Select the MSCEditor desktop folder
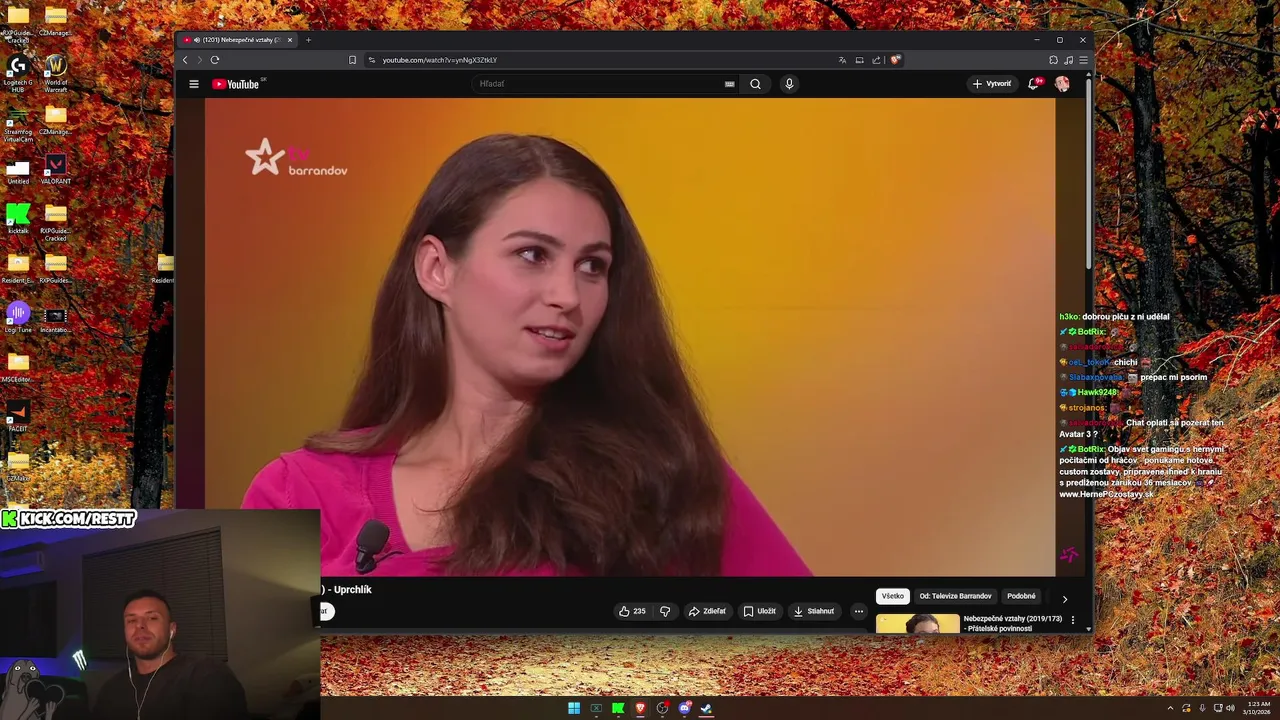 coord(18,367)
